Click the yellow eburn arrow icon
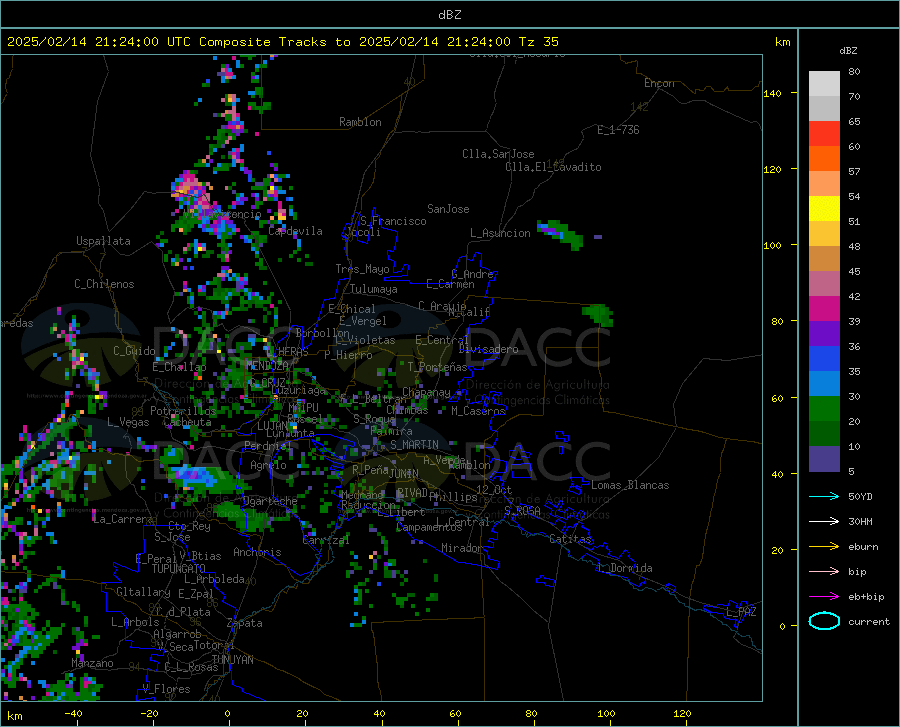This screenshot has height=727, width=900. pos(824,546)
